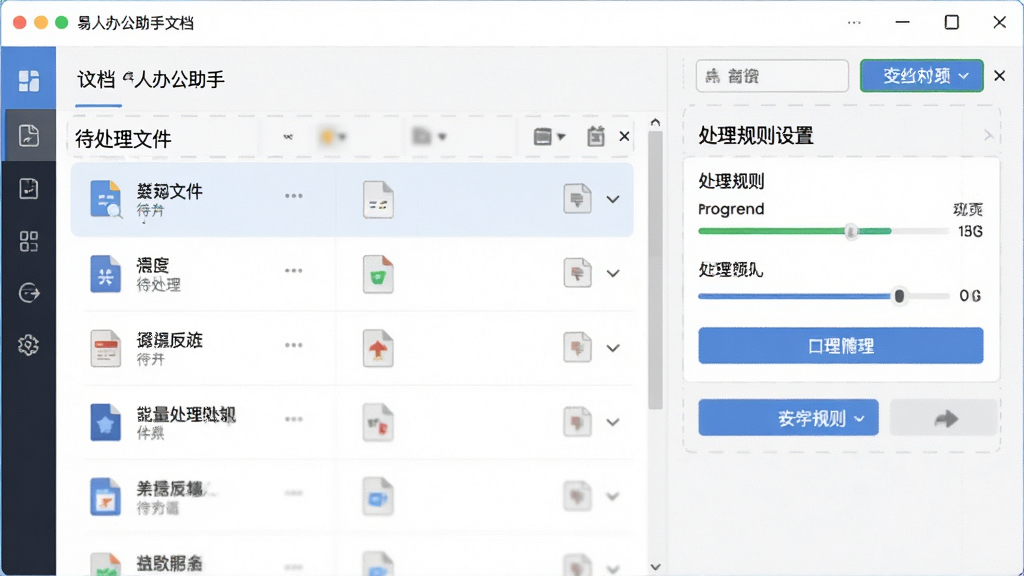Click the 待处理 row's comment note icon
Viewport: 1024px width, 576px height.
click(577, 273)
